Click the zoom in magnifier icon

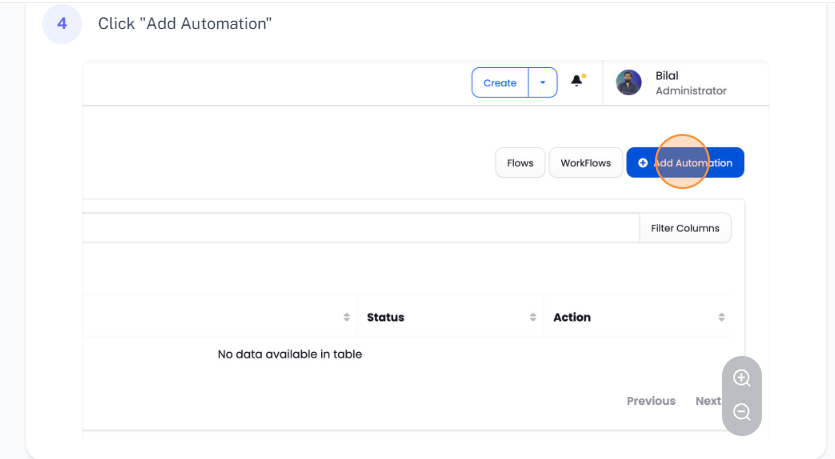pos(742,378)
